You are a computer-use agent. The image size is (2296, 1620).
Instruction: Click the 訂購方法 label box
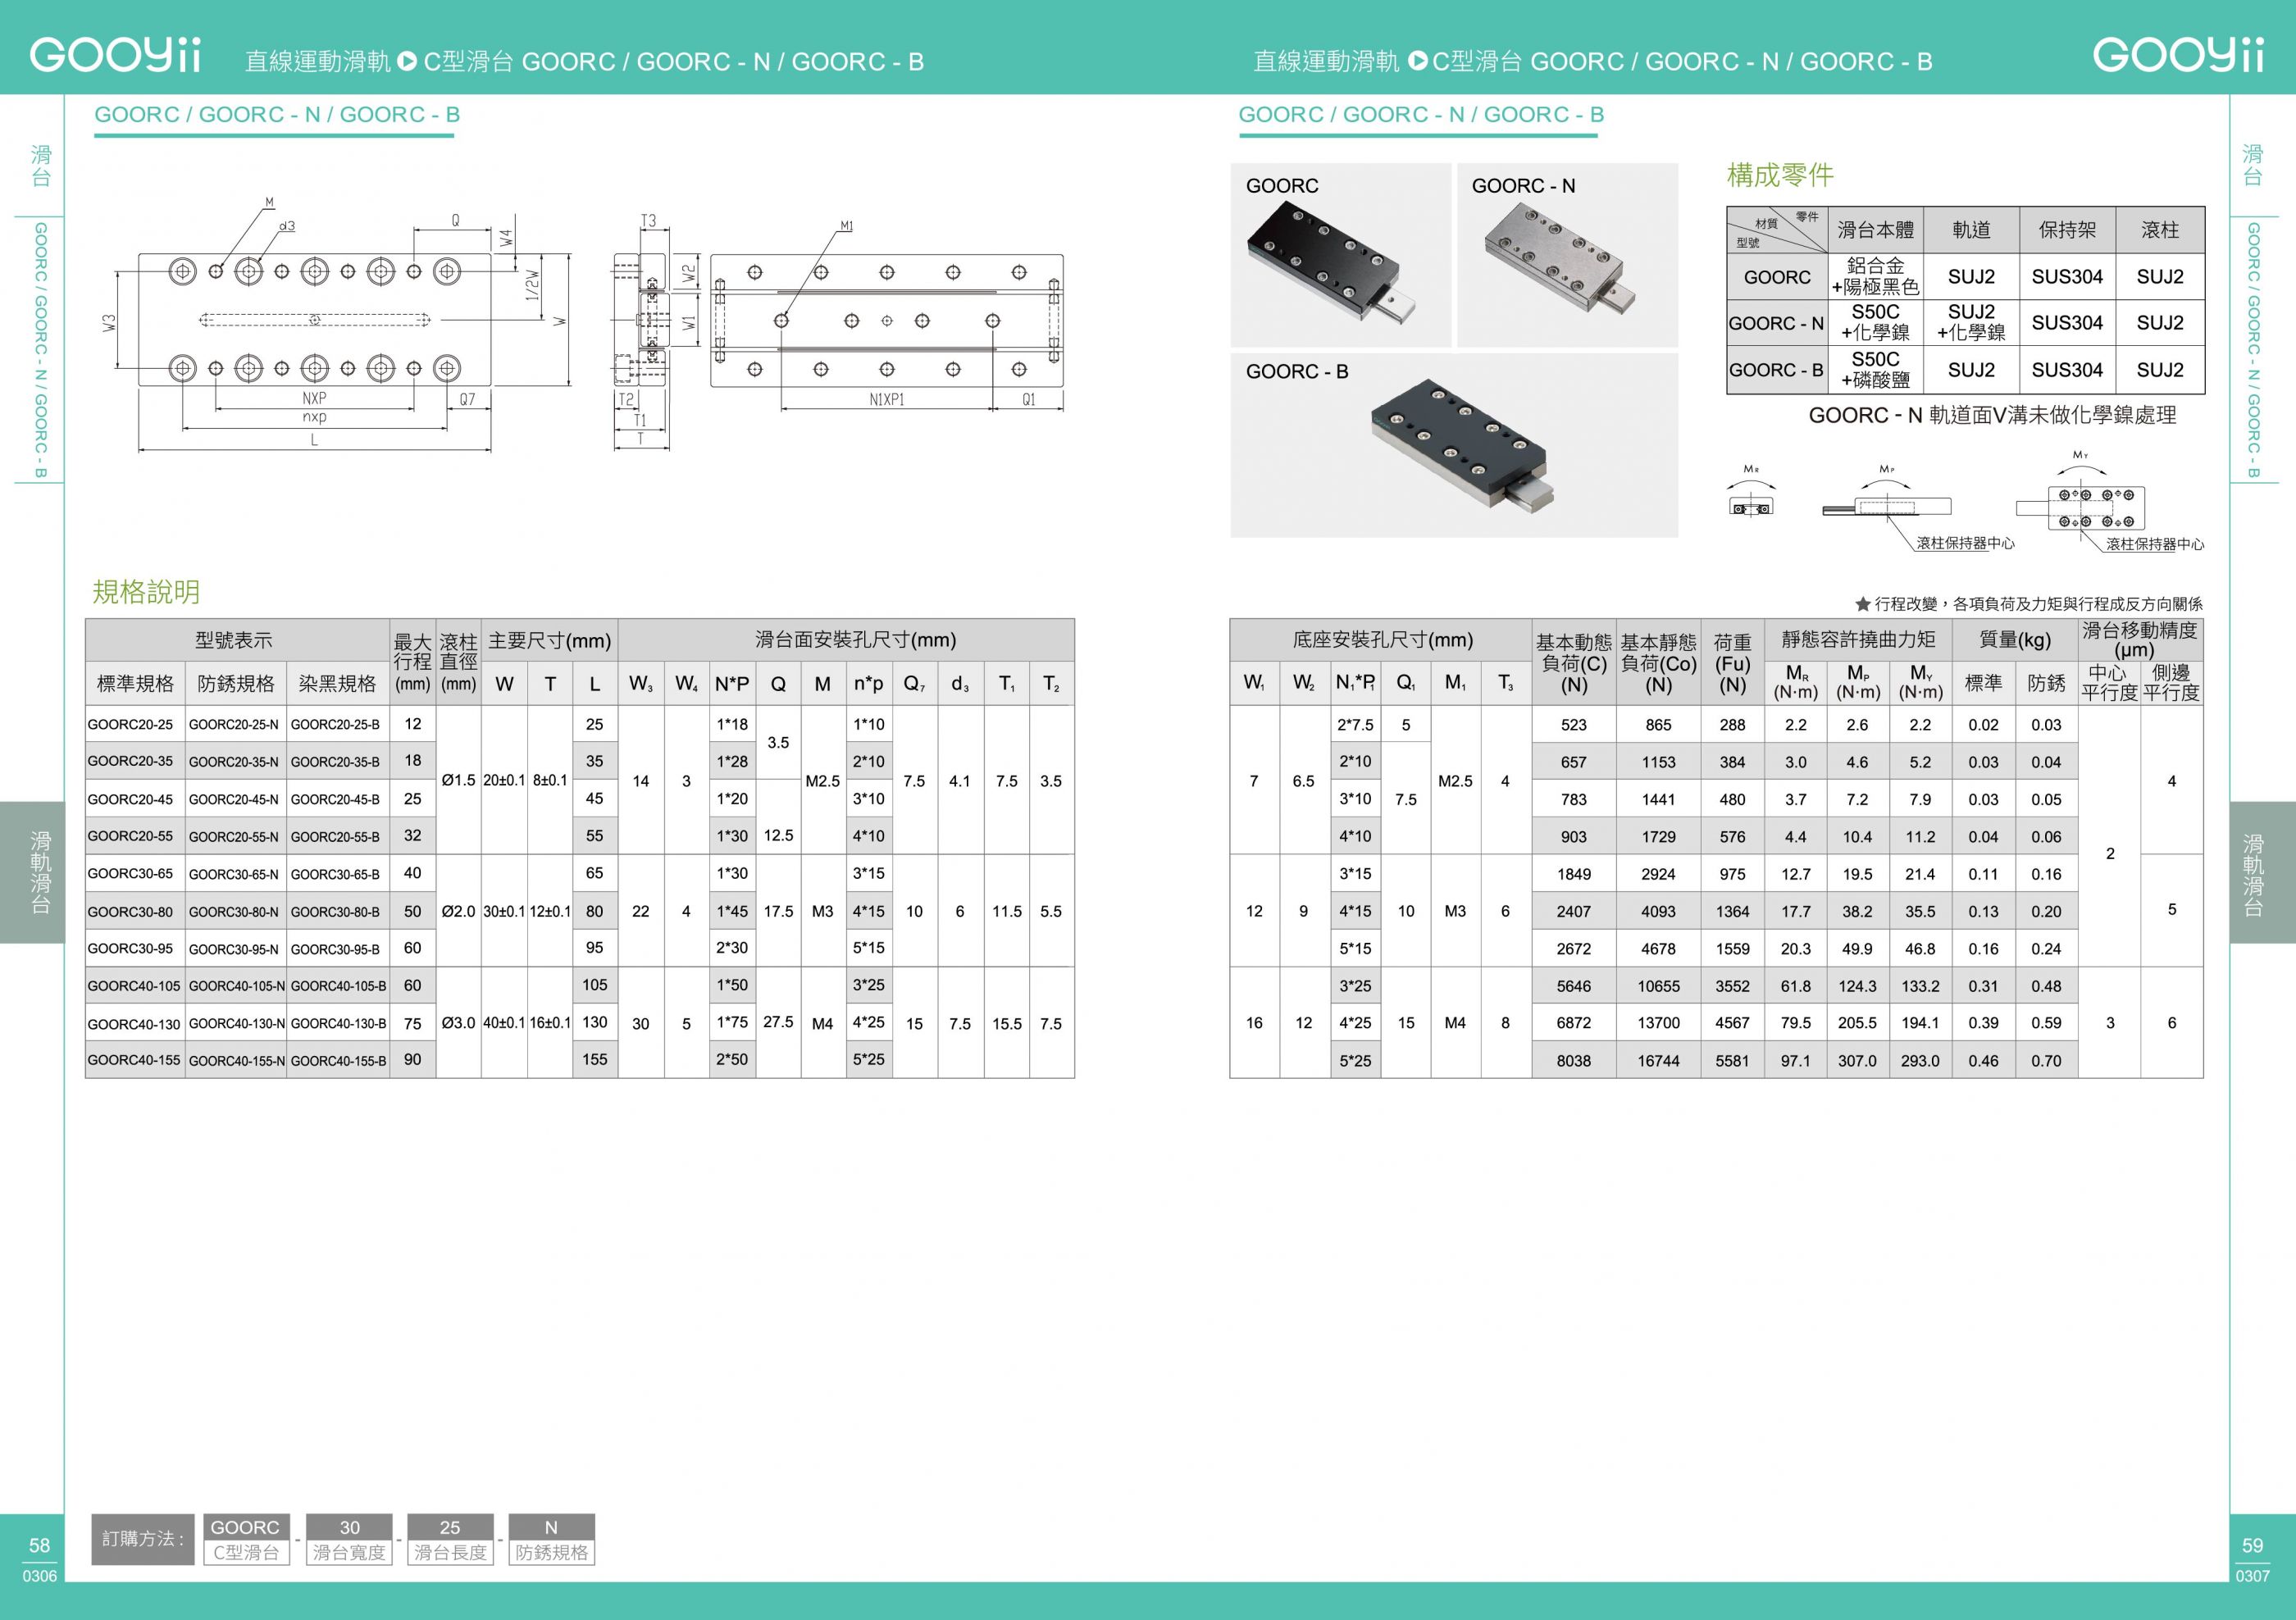[x=143, y=1539]
